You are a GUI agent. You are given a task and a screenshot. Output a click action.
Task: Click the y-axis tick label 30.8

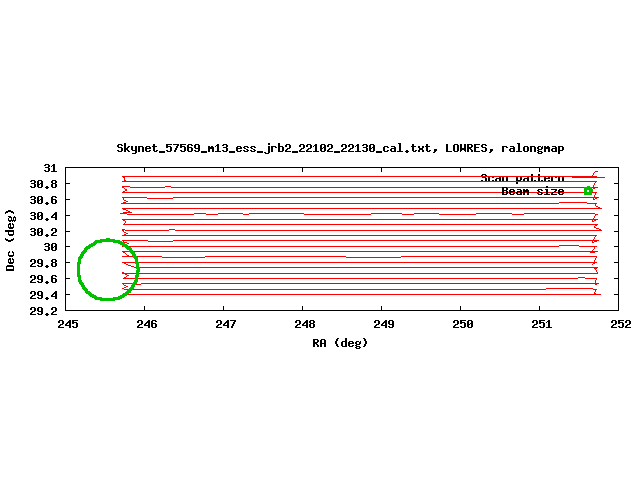44,184
